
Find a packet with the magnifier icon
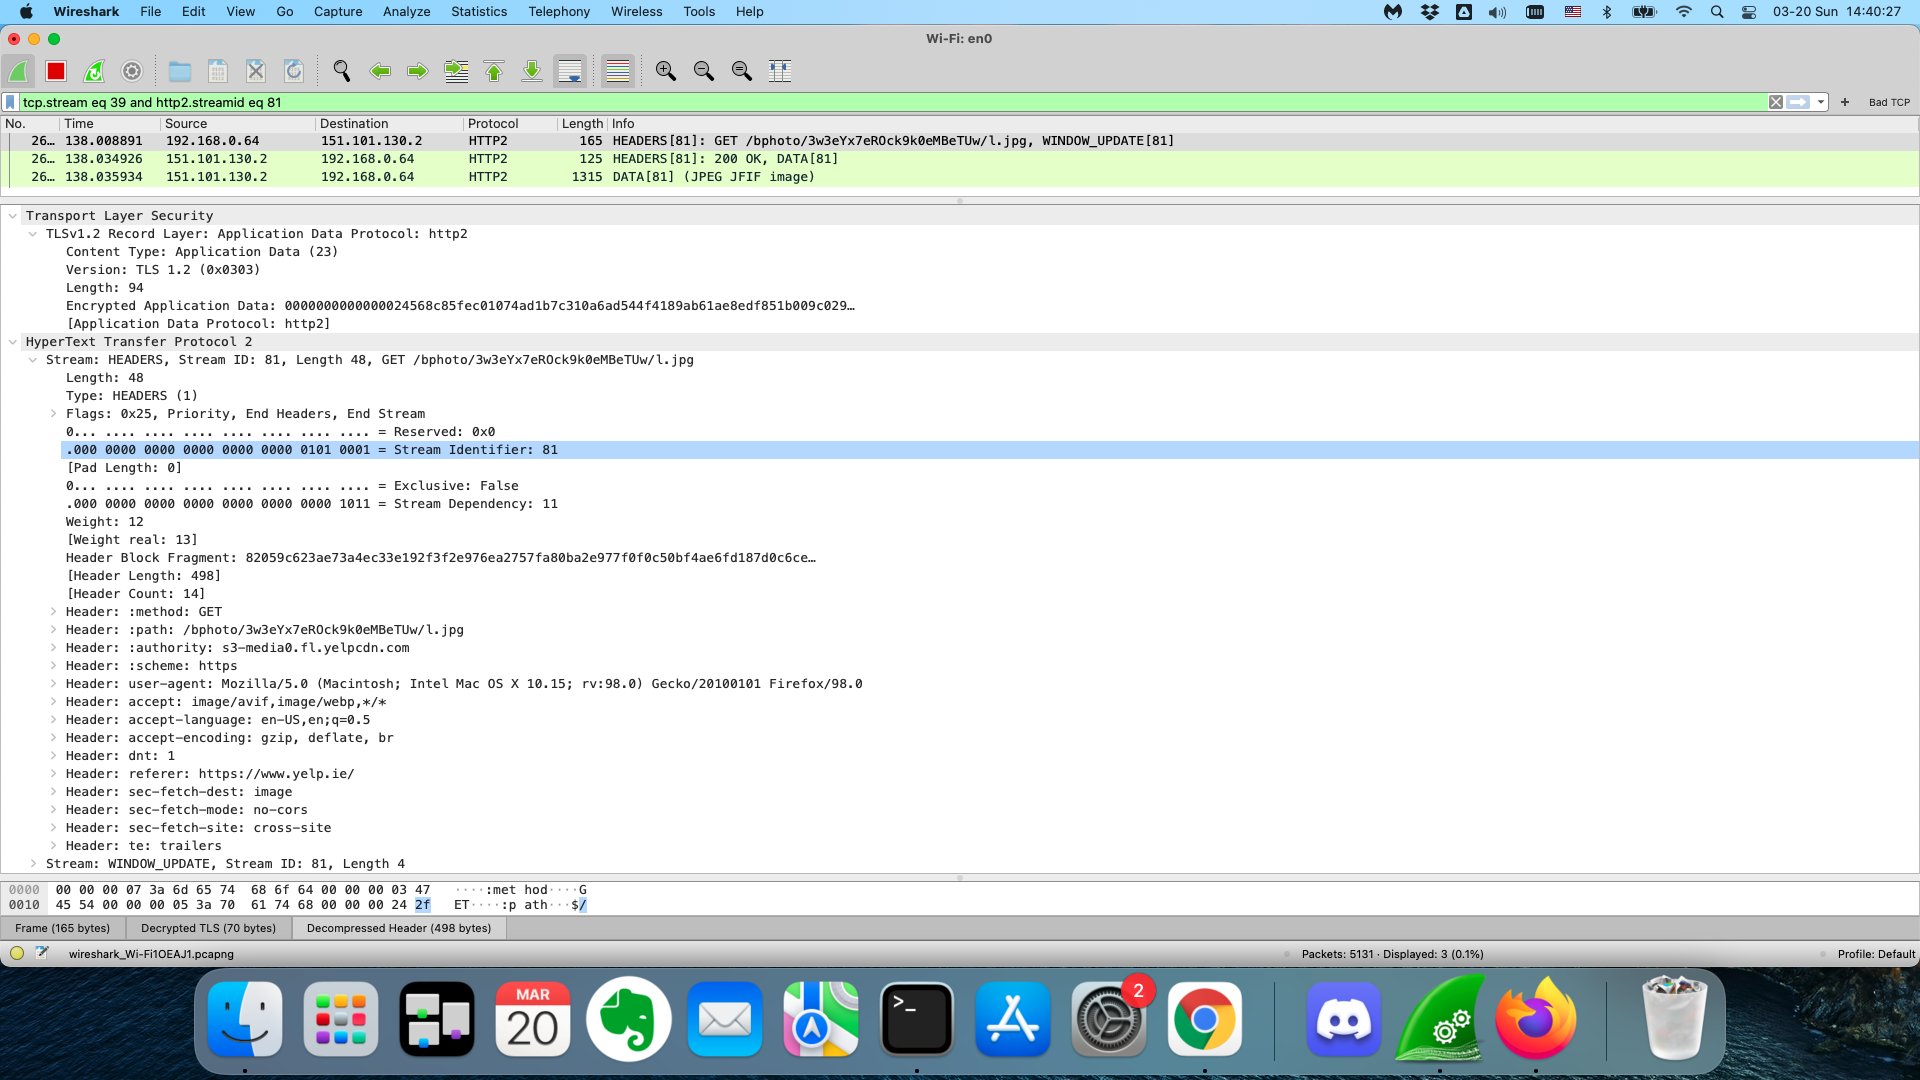pos(342,71)
